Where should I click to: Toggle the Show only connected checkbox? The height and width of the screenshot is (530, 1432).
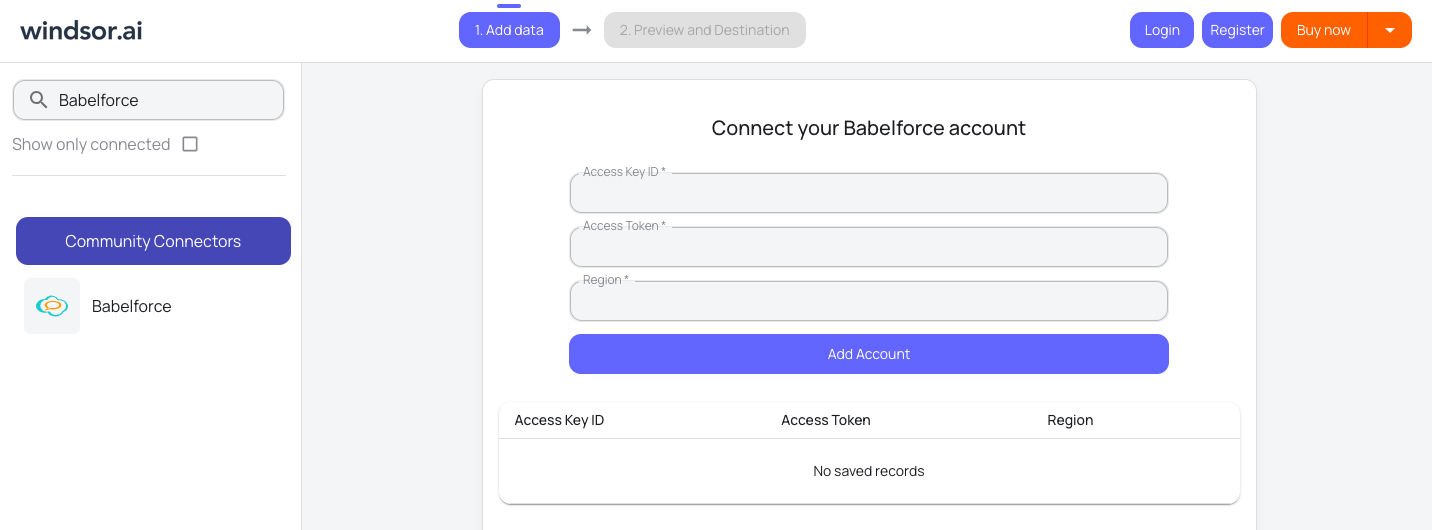pyautogui.click(x=190, y=144)
